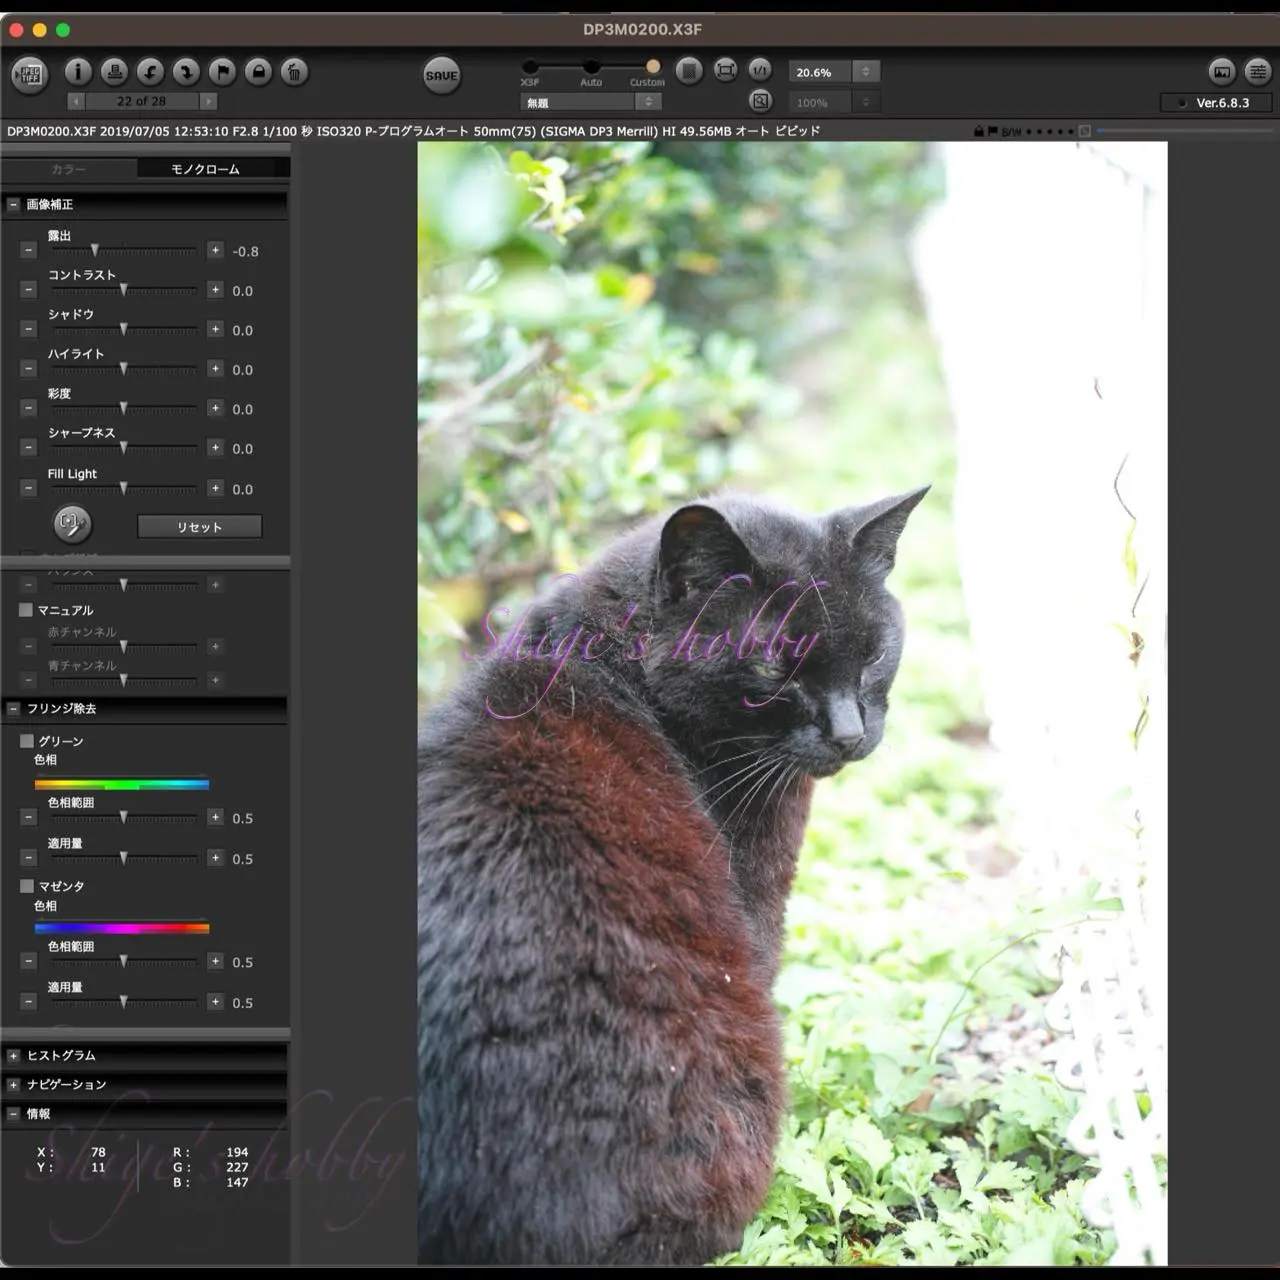Increase green 色相範囲 with plus button
1280x1280 pixels.
click(x=215, y=818)
